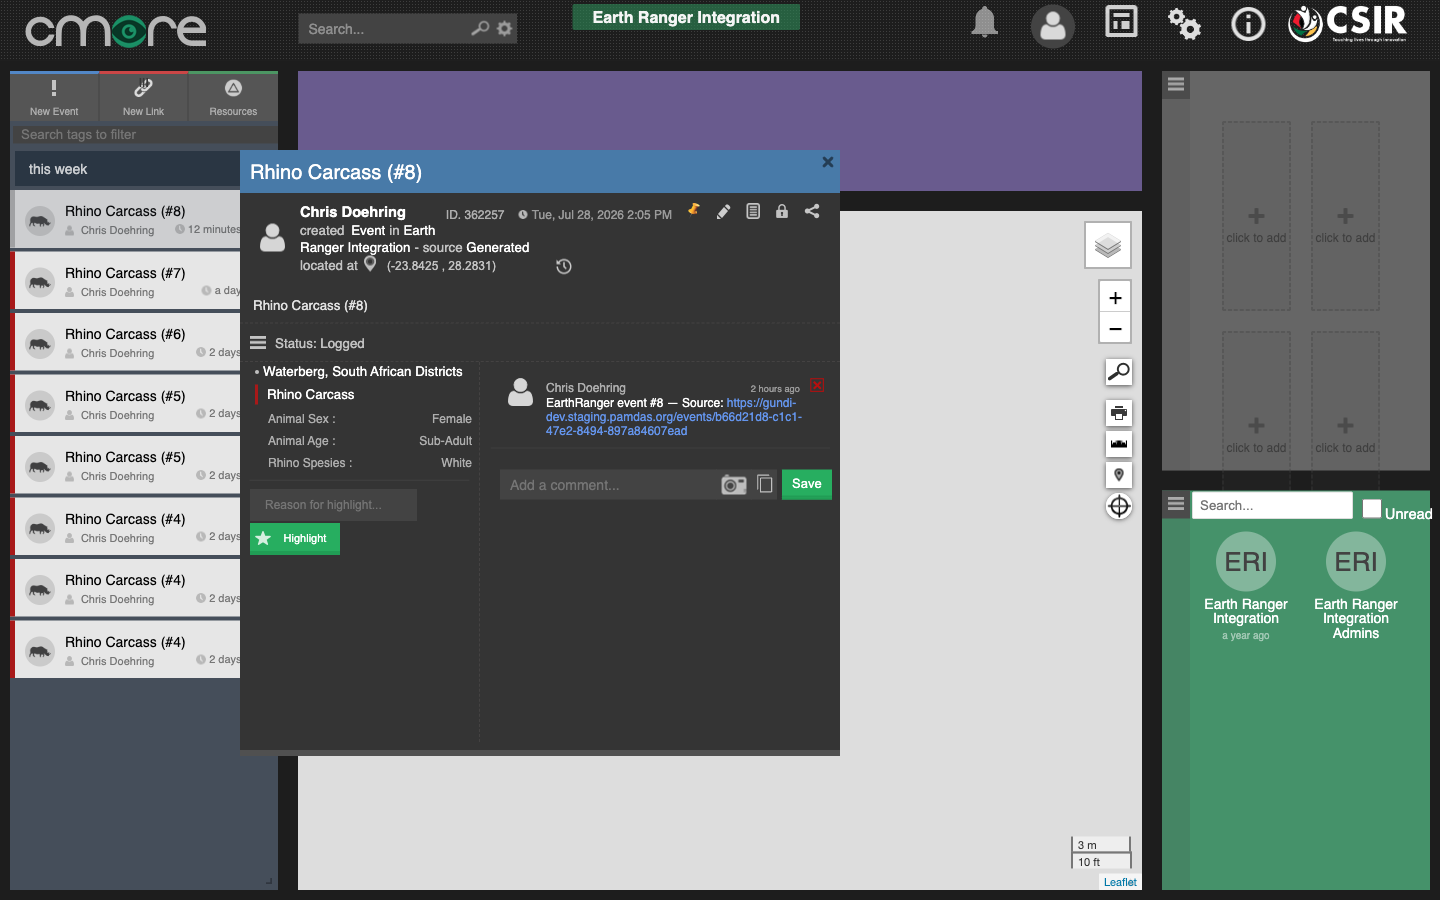Click coordinates (-23.8425 , 28.2831)
Image resolution: width=1440 pixels, height=900 pixels.
coord(441,266)
